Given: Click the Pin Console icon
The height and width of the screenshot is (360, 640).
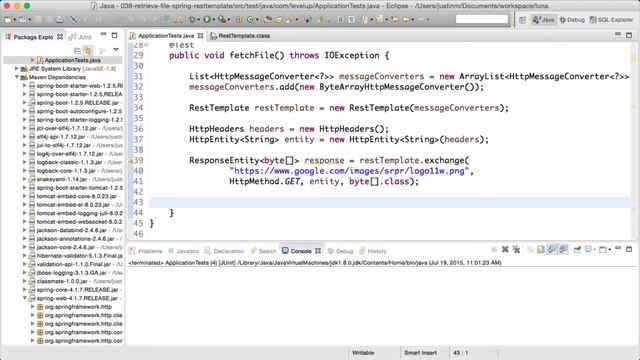Looking at the screenshot, I should tap(577, 249).
